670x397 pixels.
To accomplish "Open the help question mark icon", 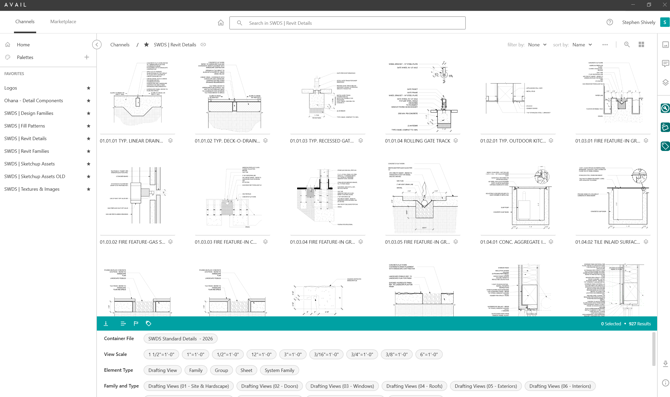I will (x=609, y=22).
